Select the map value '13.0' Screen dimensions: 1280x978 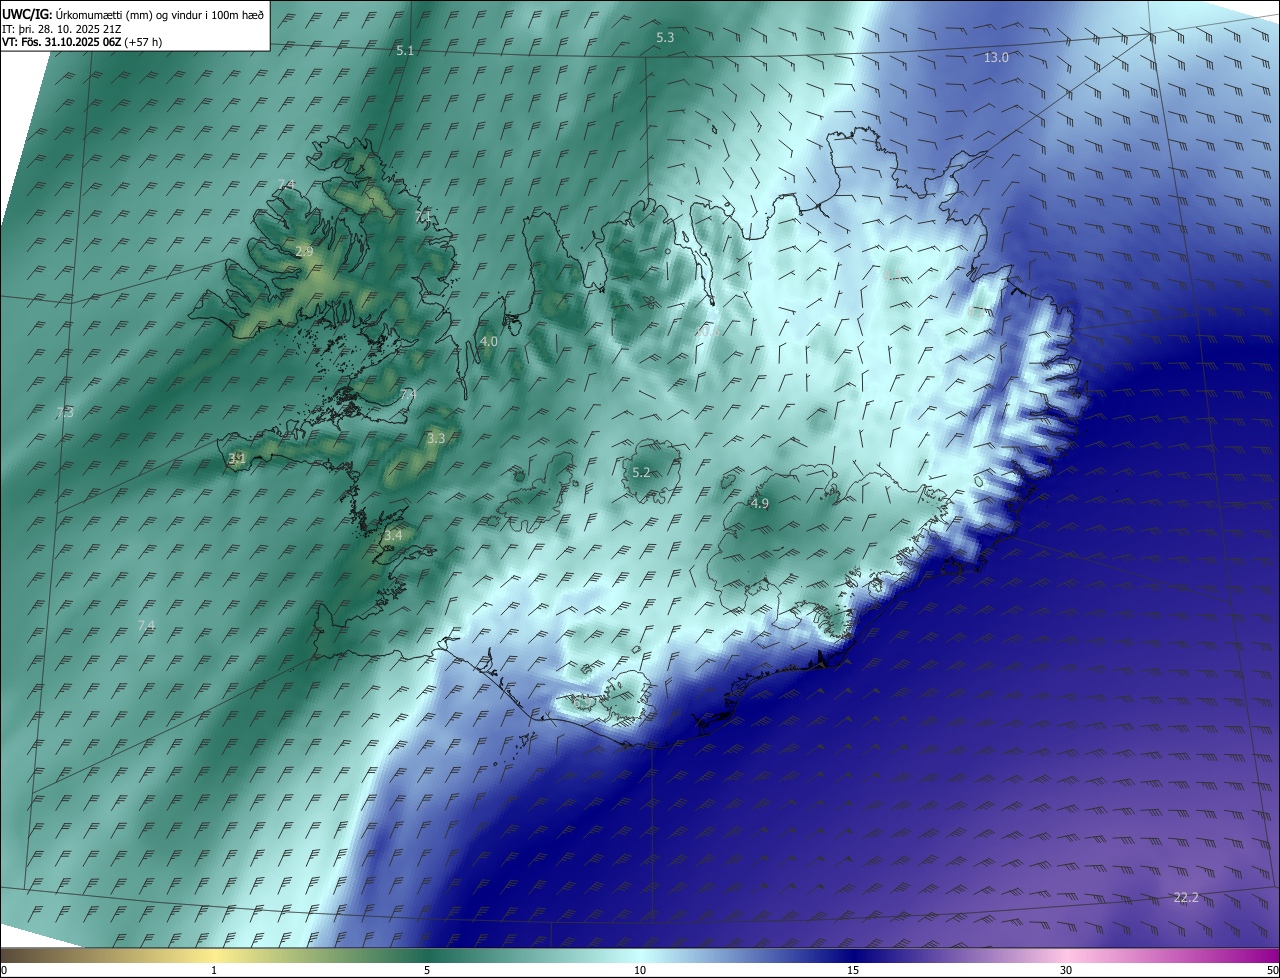996,57
